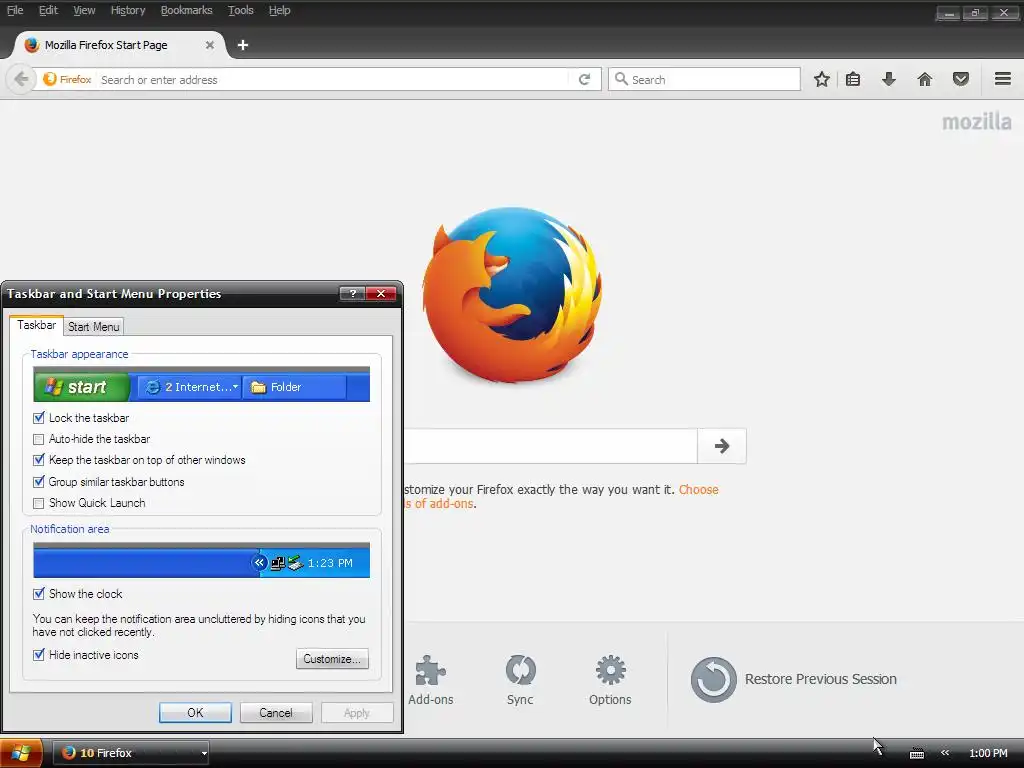The width and height of the screenshot is (1024, 768).
Task: Show bookmarks list icon in toolbar
Action: point(853,80)
